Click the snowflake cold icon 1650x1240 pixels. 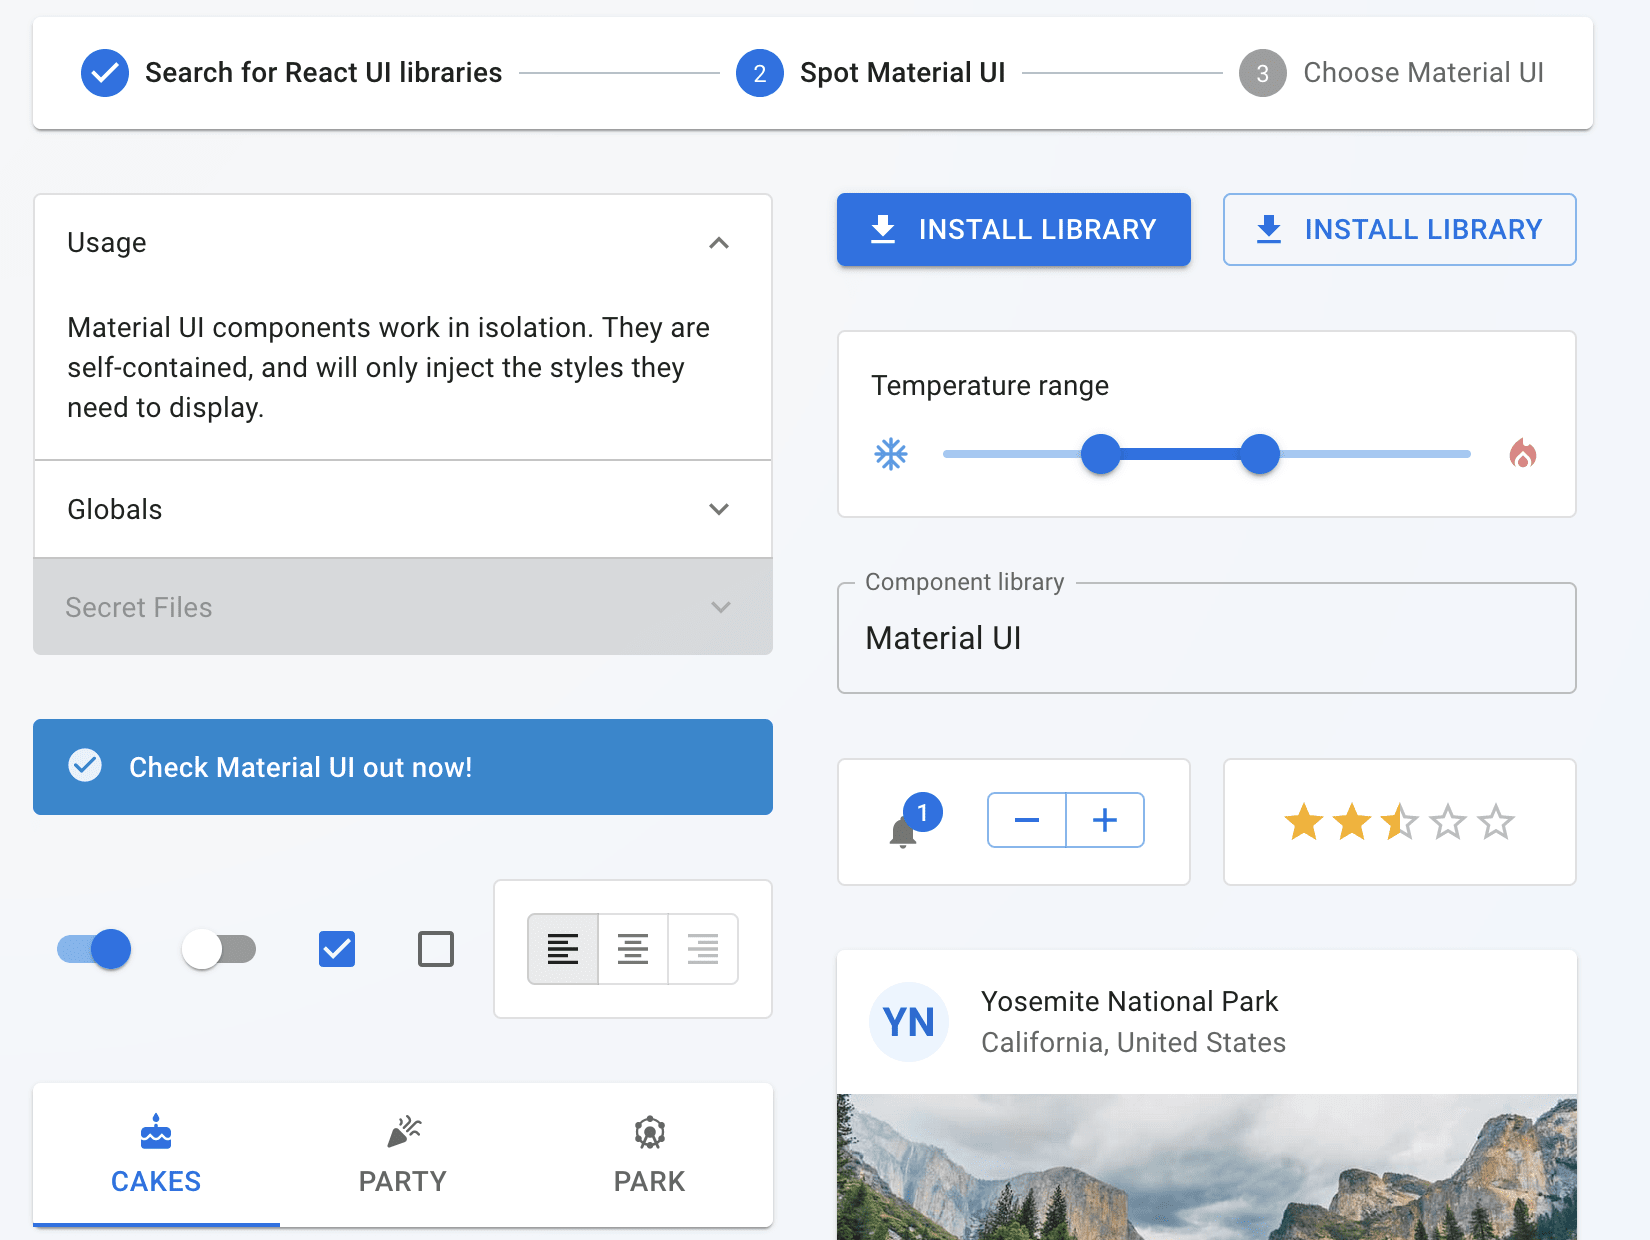(891, 454)
